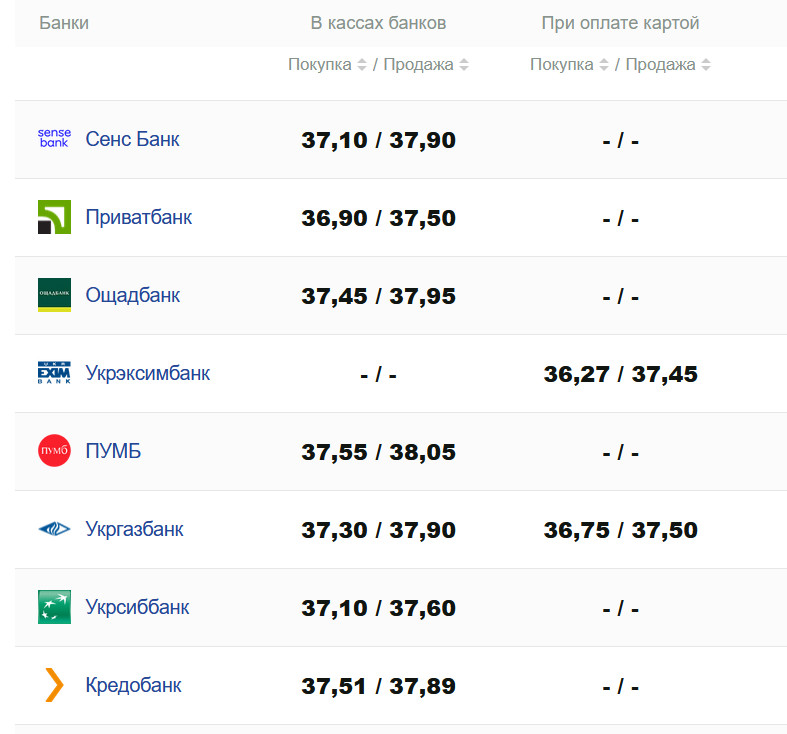
Task: Click the green Privatbank logo icon
Action: [x=54, y=217]
